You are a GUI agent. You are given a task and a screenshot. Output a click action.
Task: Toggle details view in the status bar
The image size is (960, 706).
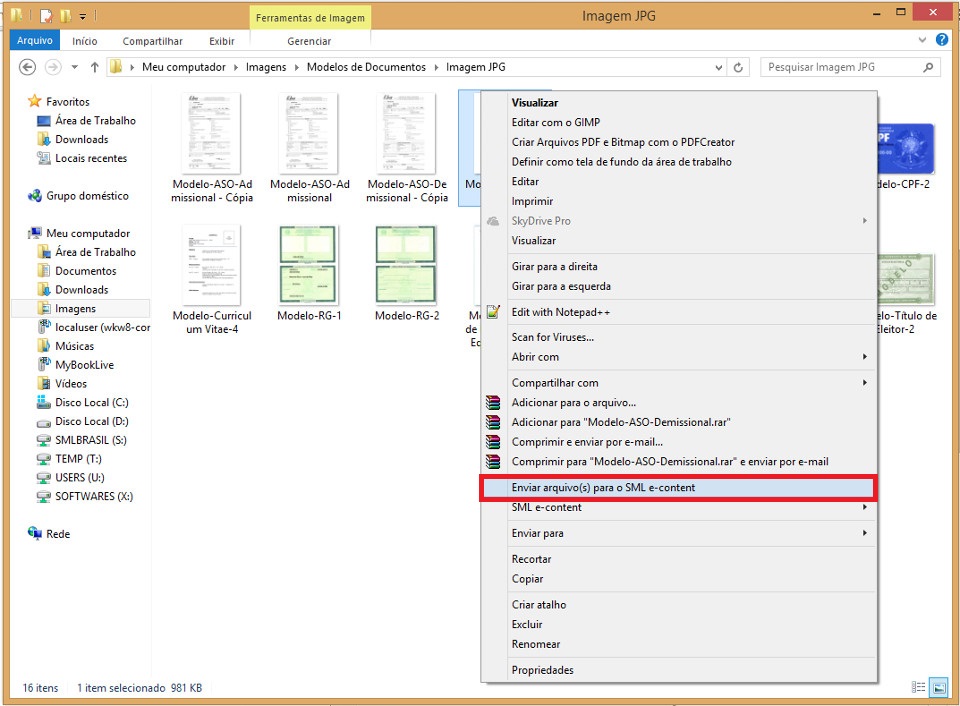coord(918,688)
